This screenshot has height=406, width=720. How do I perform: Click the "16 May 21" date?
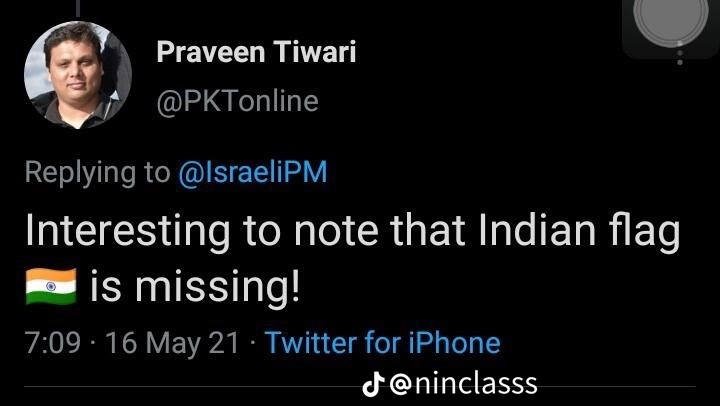click(172, 344)
